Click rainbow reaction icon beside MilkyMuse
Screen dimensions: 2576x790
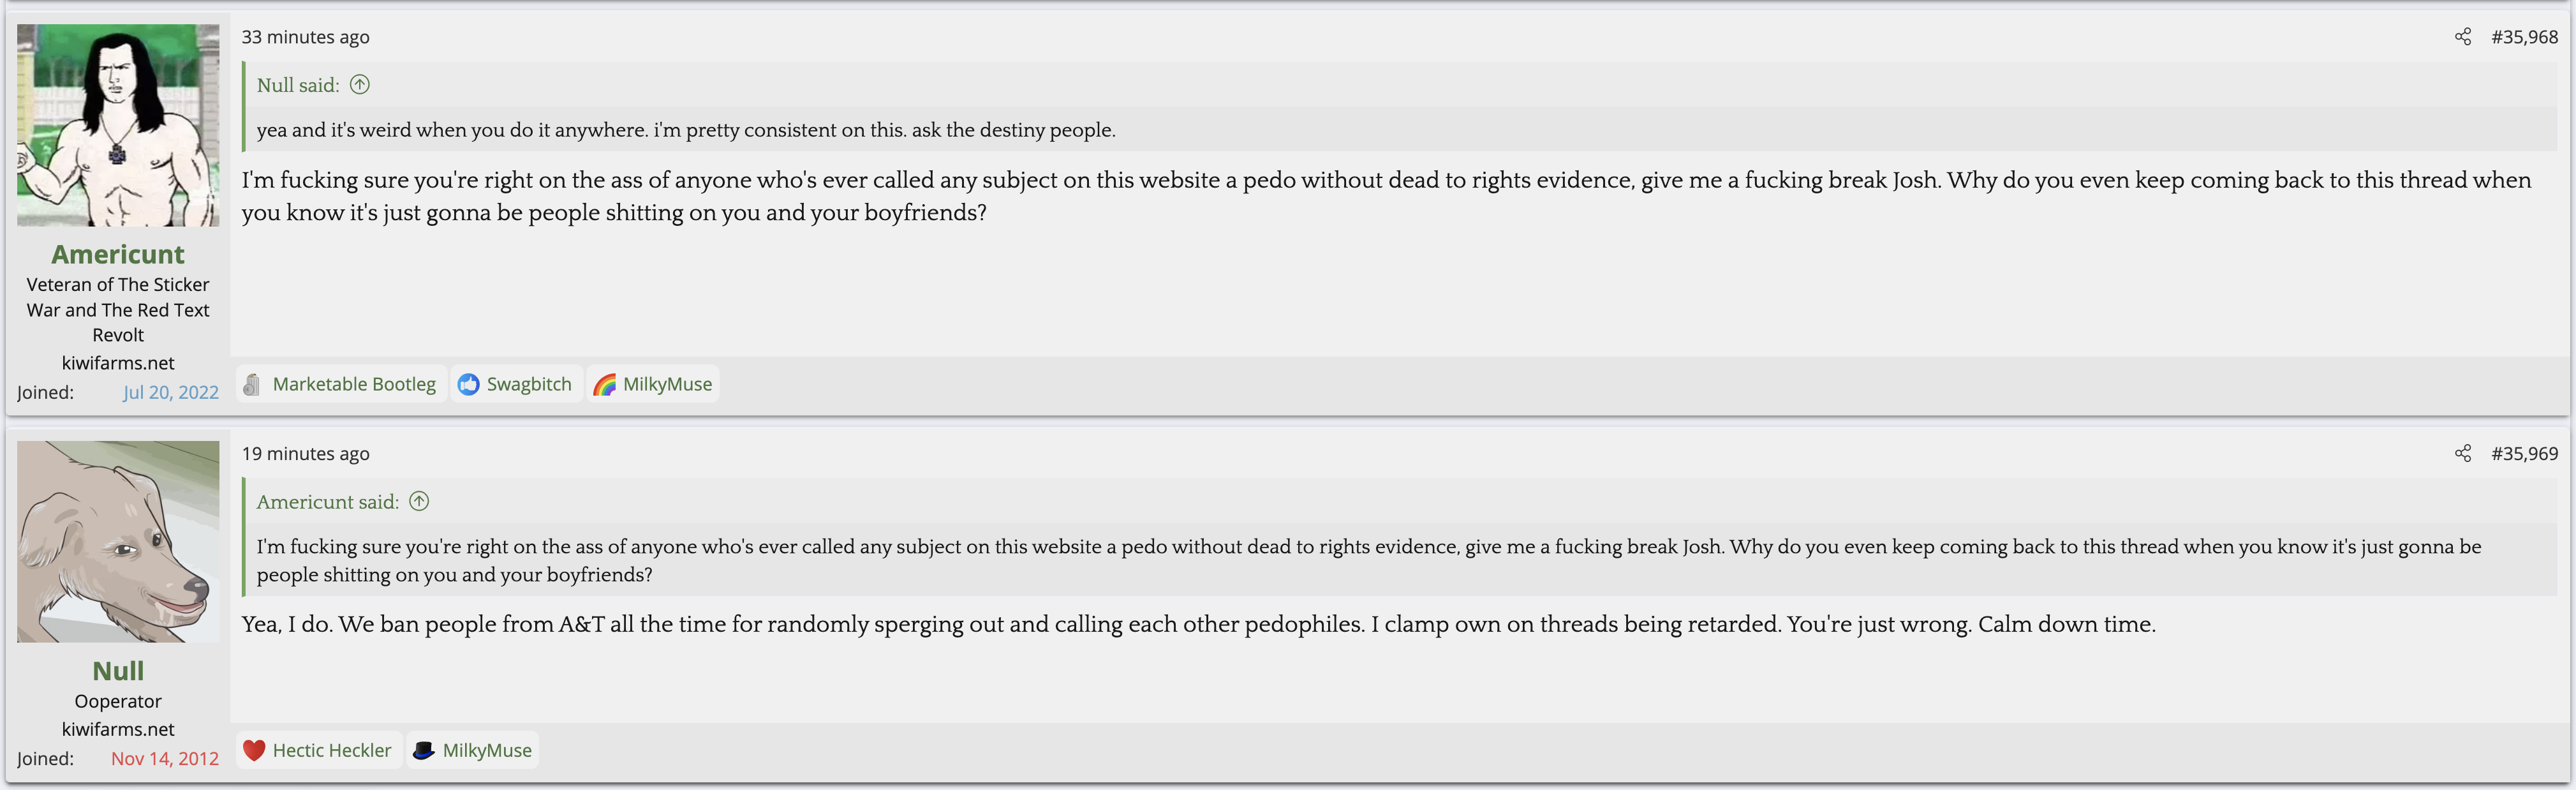pyautogui.click(x=604, y=384)
